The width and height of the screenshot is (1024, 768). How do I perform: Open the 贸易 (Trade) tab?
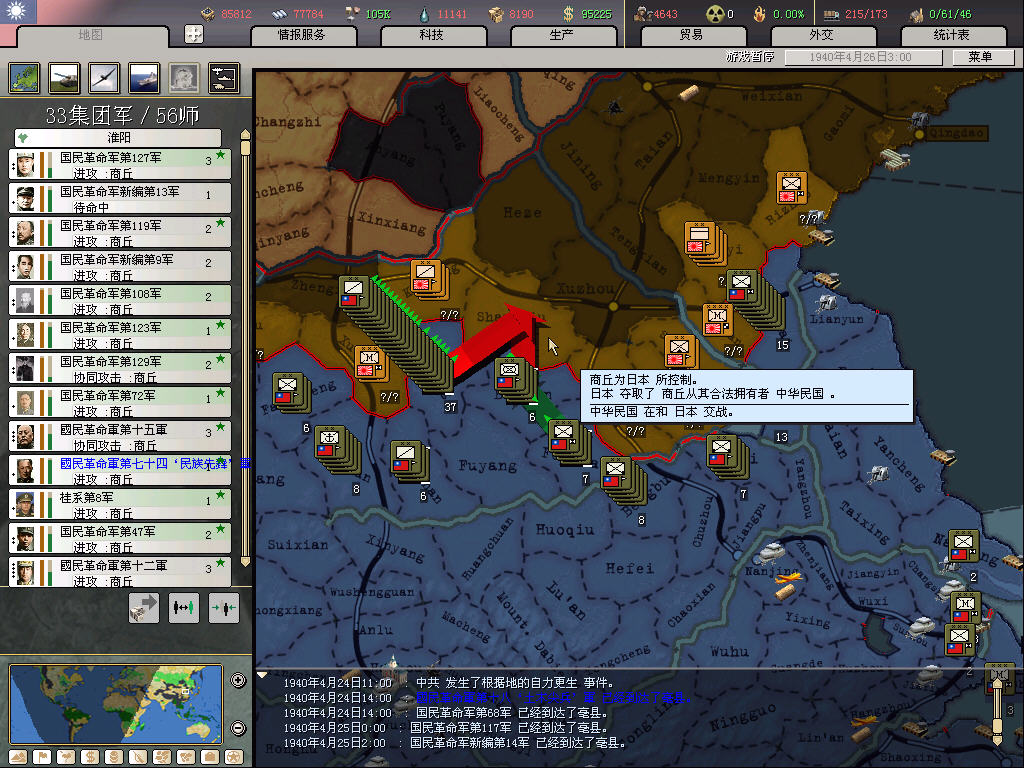pos(692,35)
